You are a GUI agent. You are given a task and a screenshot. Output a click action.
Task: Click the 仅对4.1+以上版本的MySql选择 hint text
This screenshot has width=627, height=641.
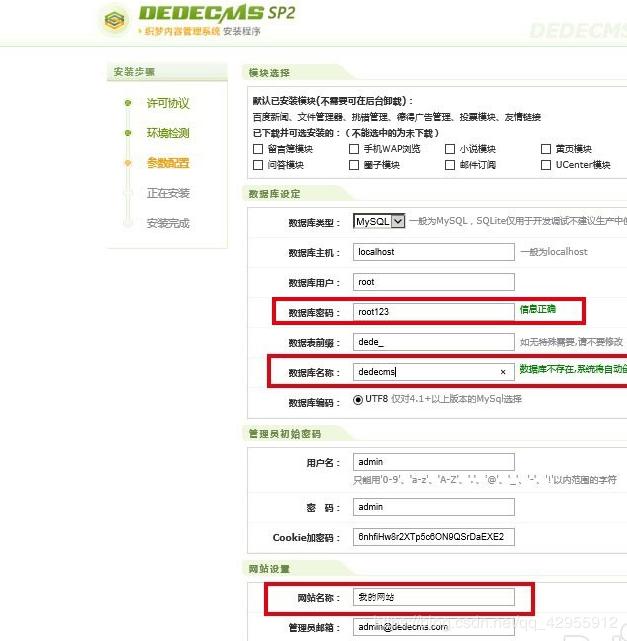tap(456, 399)
